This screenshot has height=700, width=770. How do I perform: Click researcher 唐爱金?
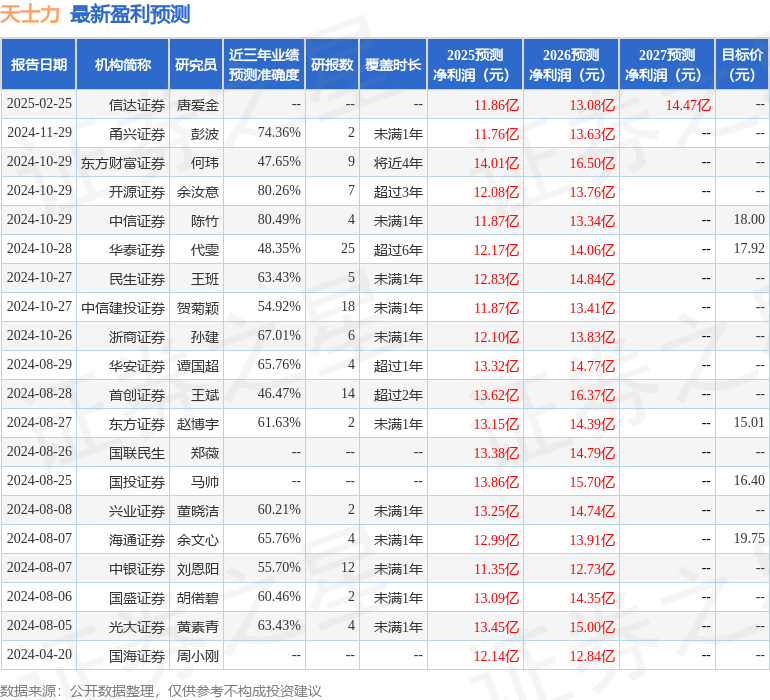pyautogui.click(x=197, y=105)
